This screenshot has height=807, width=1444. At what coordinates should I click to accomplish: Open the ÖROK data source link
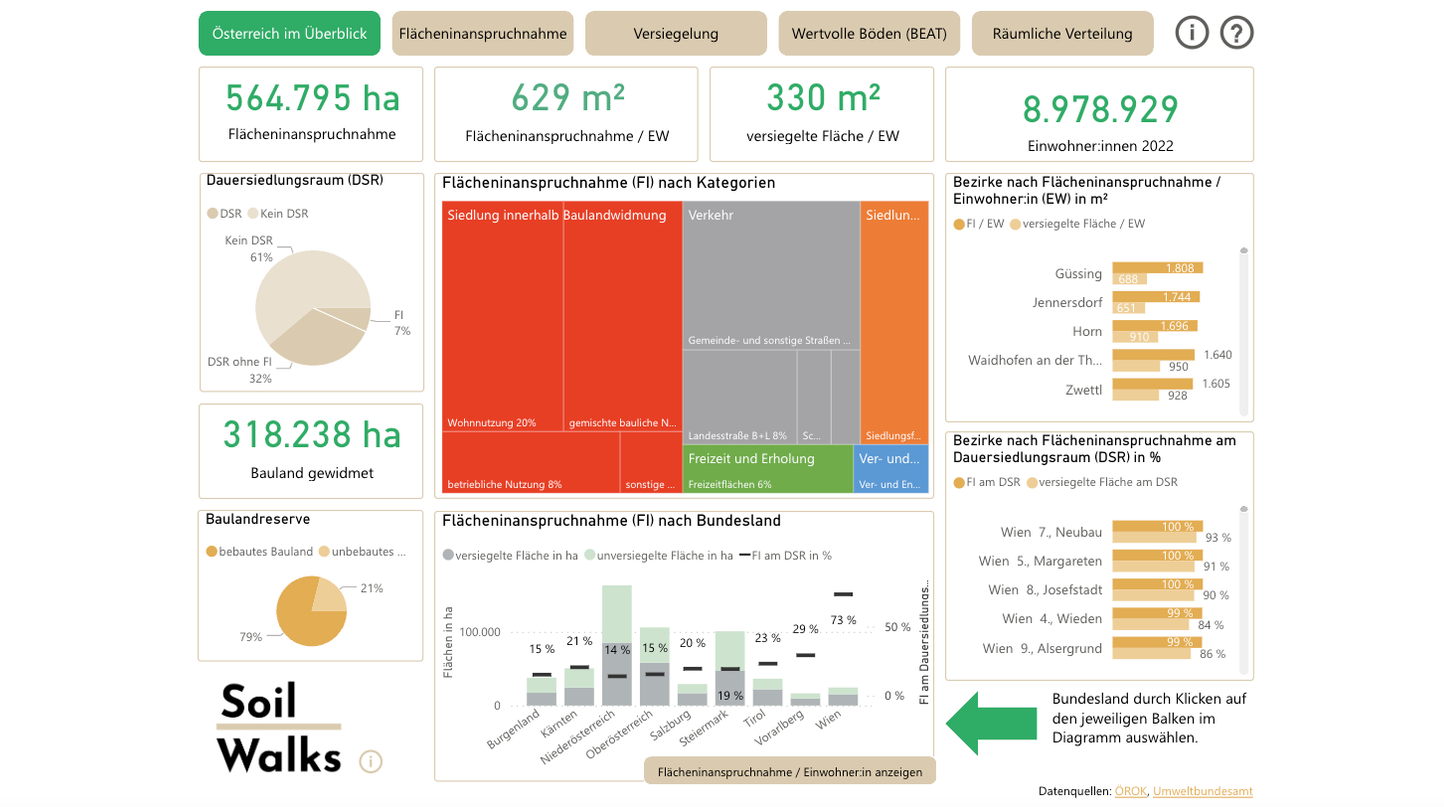click(x=1130, y=791)
